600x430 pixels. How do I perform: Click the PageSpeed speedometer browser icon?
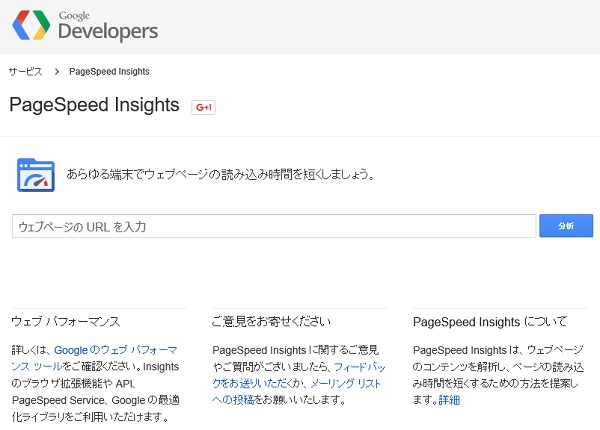36,175
